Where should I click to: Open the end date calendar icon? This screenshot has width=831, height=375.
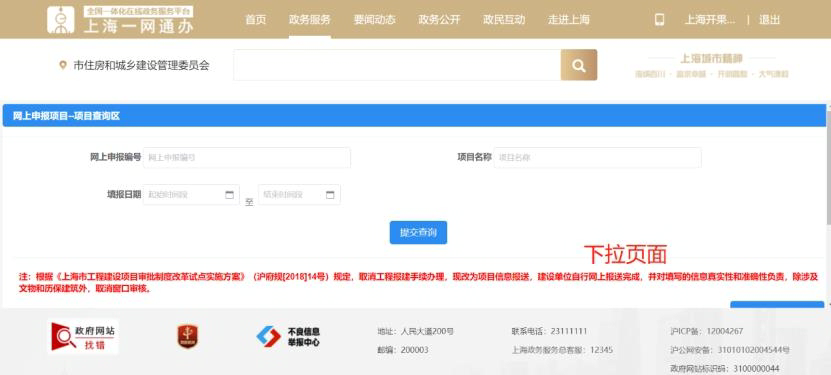[x=330, y=195]
